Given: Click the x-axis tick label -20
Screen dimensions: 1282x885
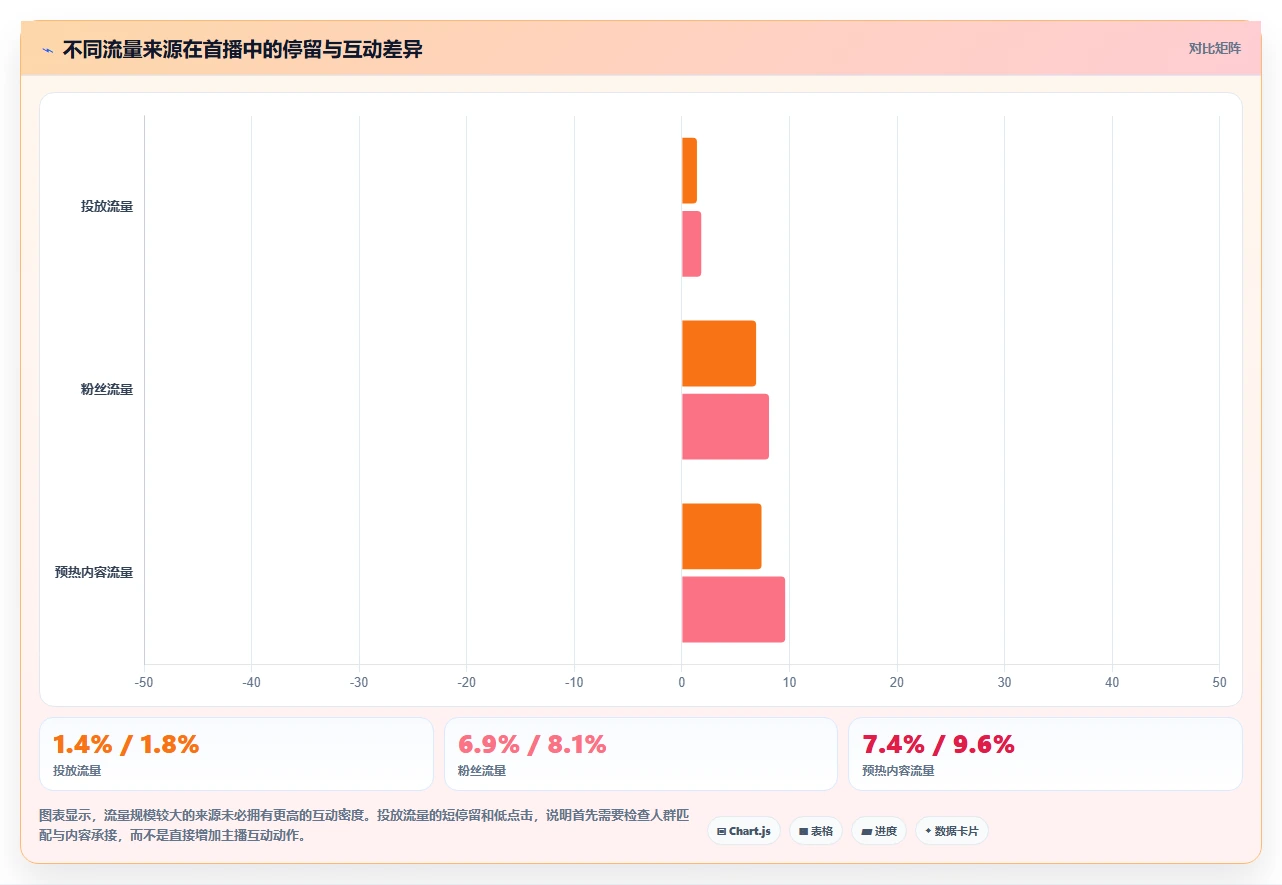Looking at the screenshot, I should pos(466,683).
